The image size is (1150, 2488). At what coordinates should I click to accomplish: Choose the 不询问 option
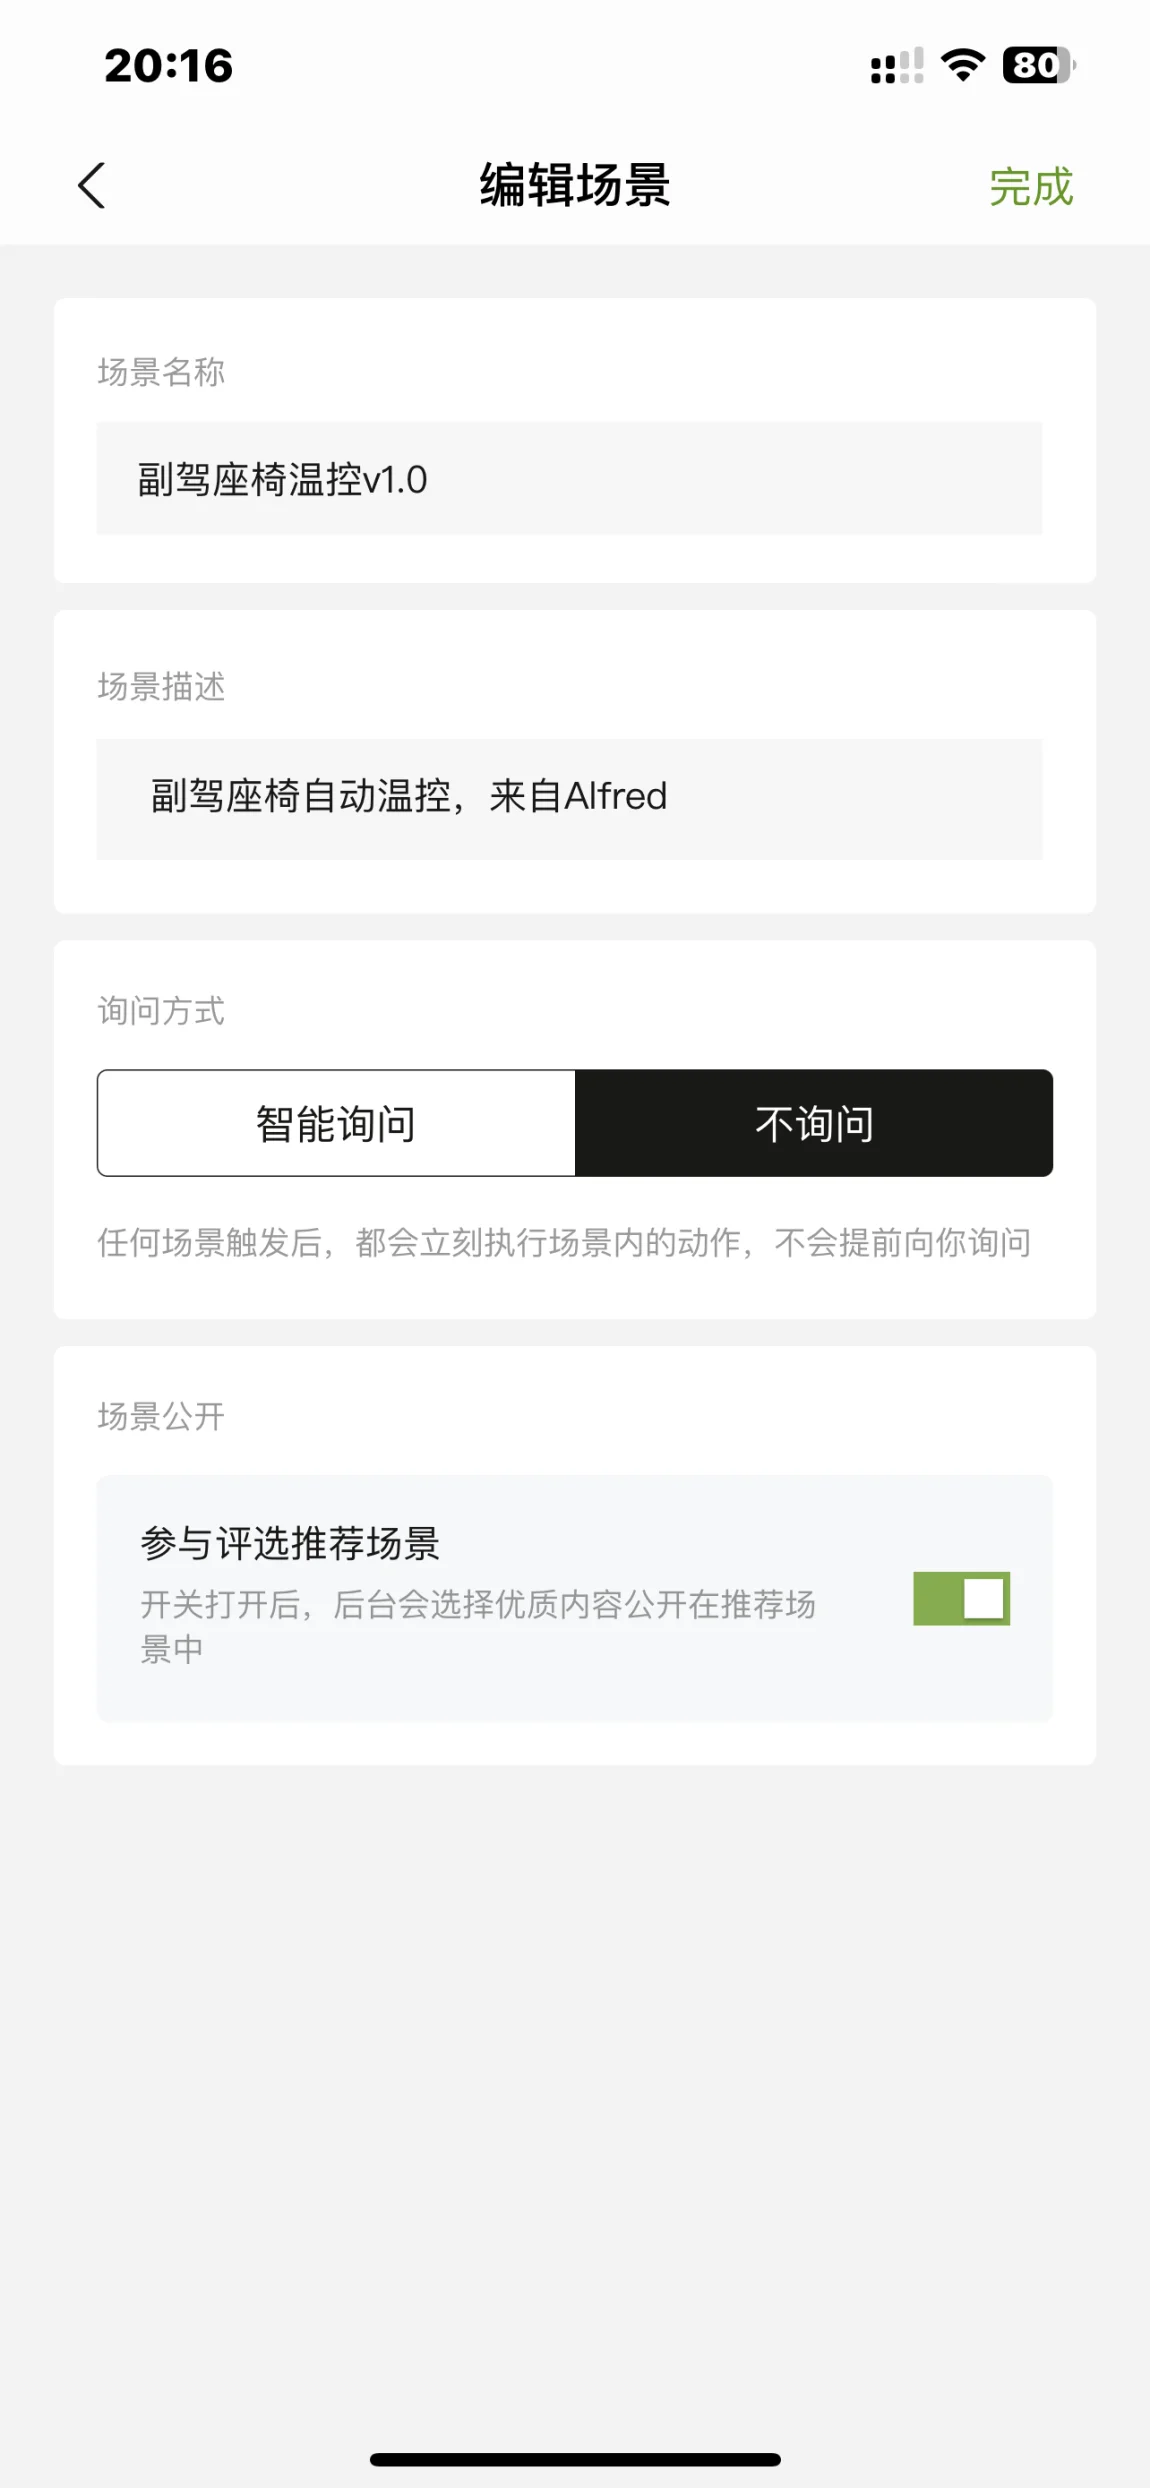click(x=814, y=1123)
